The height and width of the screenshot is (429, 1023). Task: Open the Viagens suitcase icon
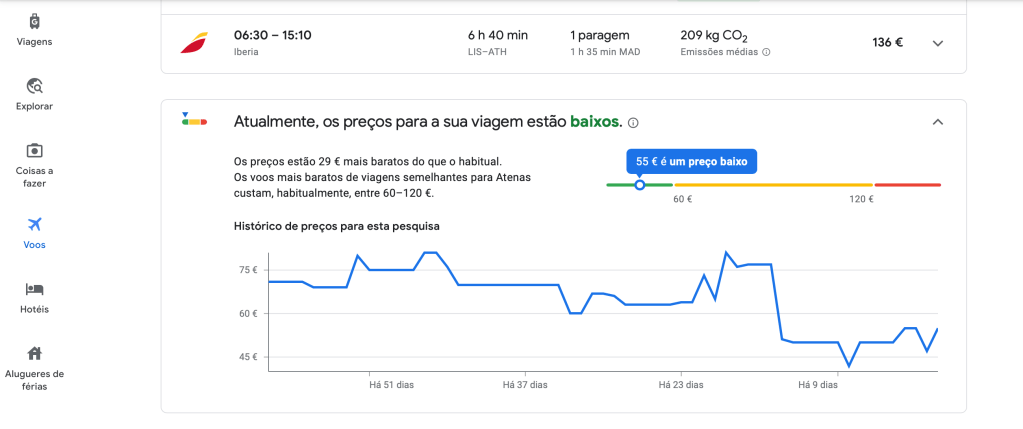click(35, 21)
